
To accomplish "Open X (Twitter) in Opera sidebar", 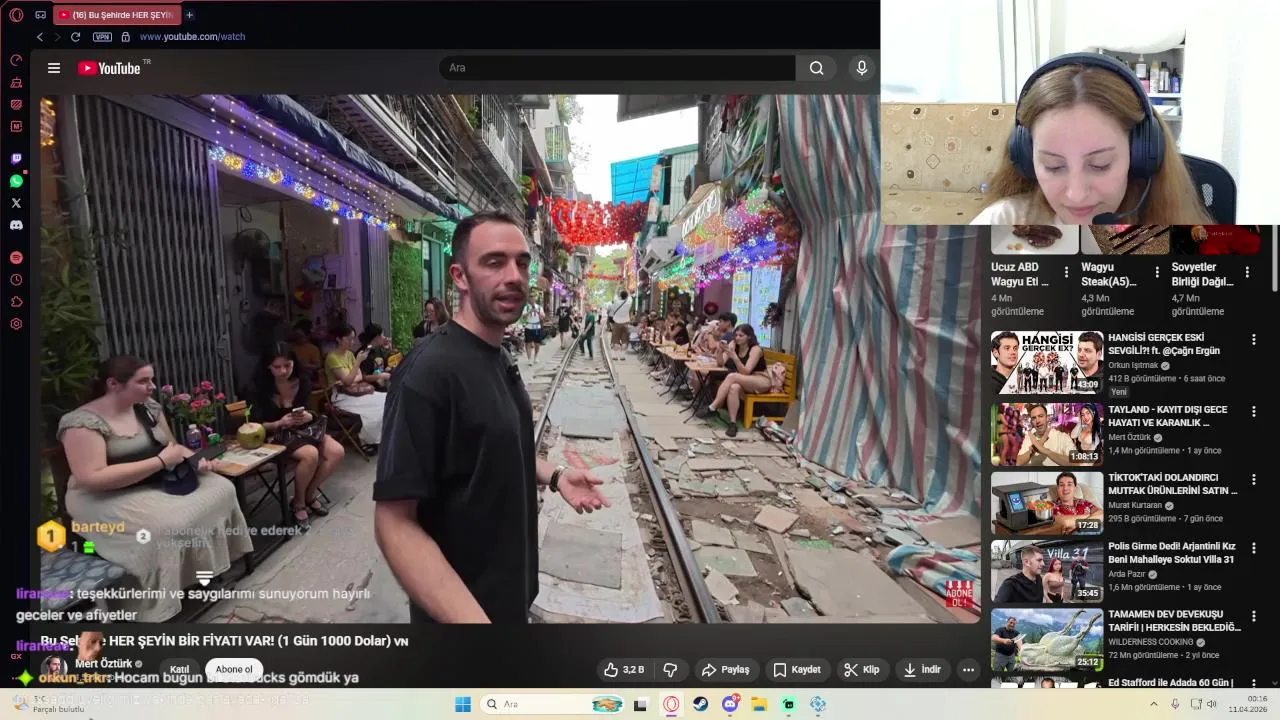I will point(16,203).
